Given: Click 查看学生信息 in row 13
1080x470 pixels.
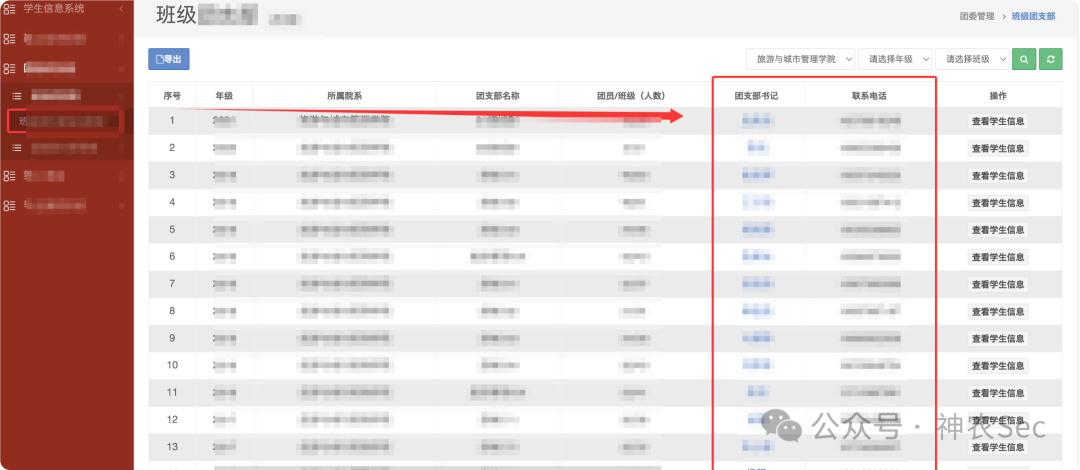Looking at the screenshot, I should coord(998,447).
